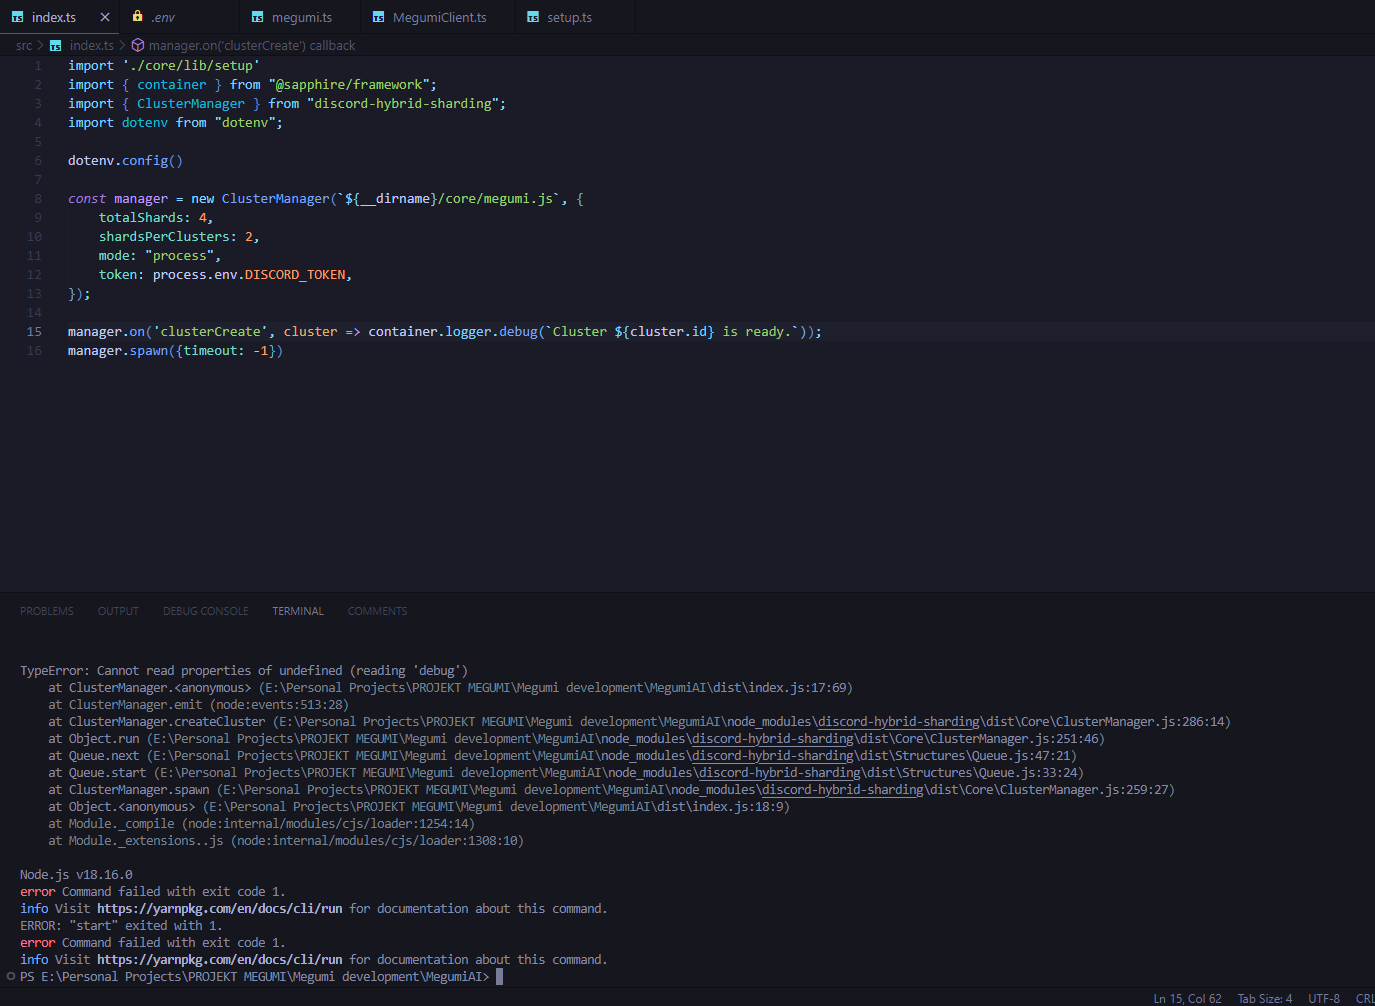
Task: Click the command status circle beside the PowerShell prompt
Action: click(9, 976)
